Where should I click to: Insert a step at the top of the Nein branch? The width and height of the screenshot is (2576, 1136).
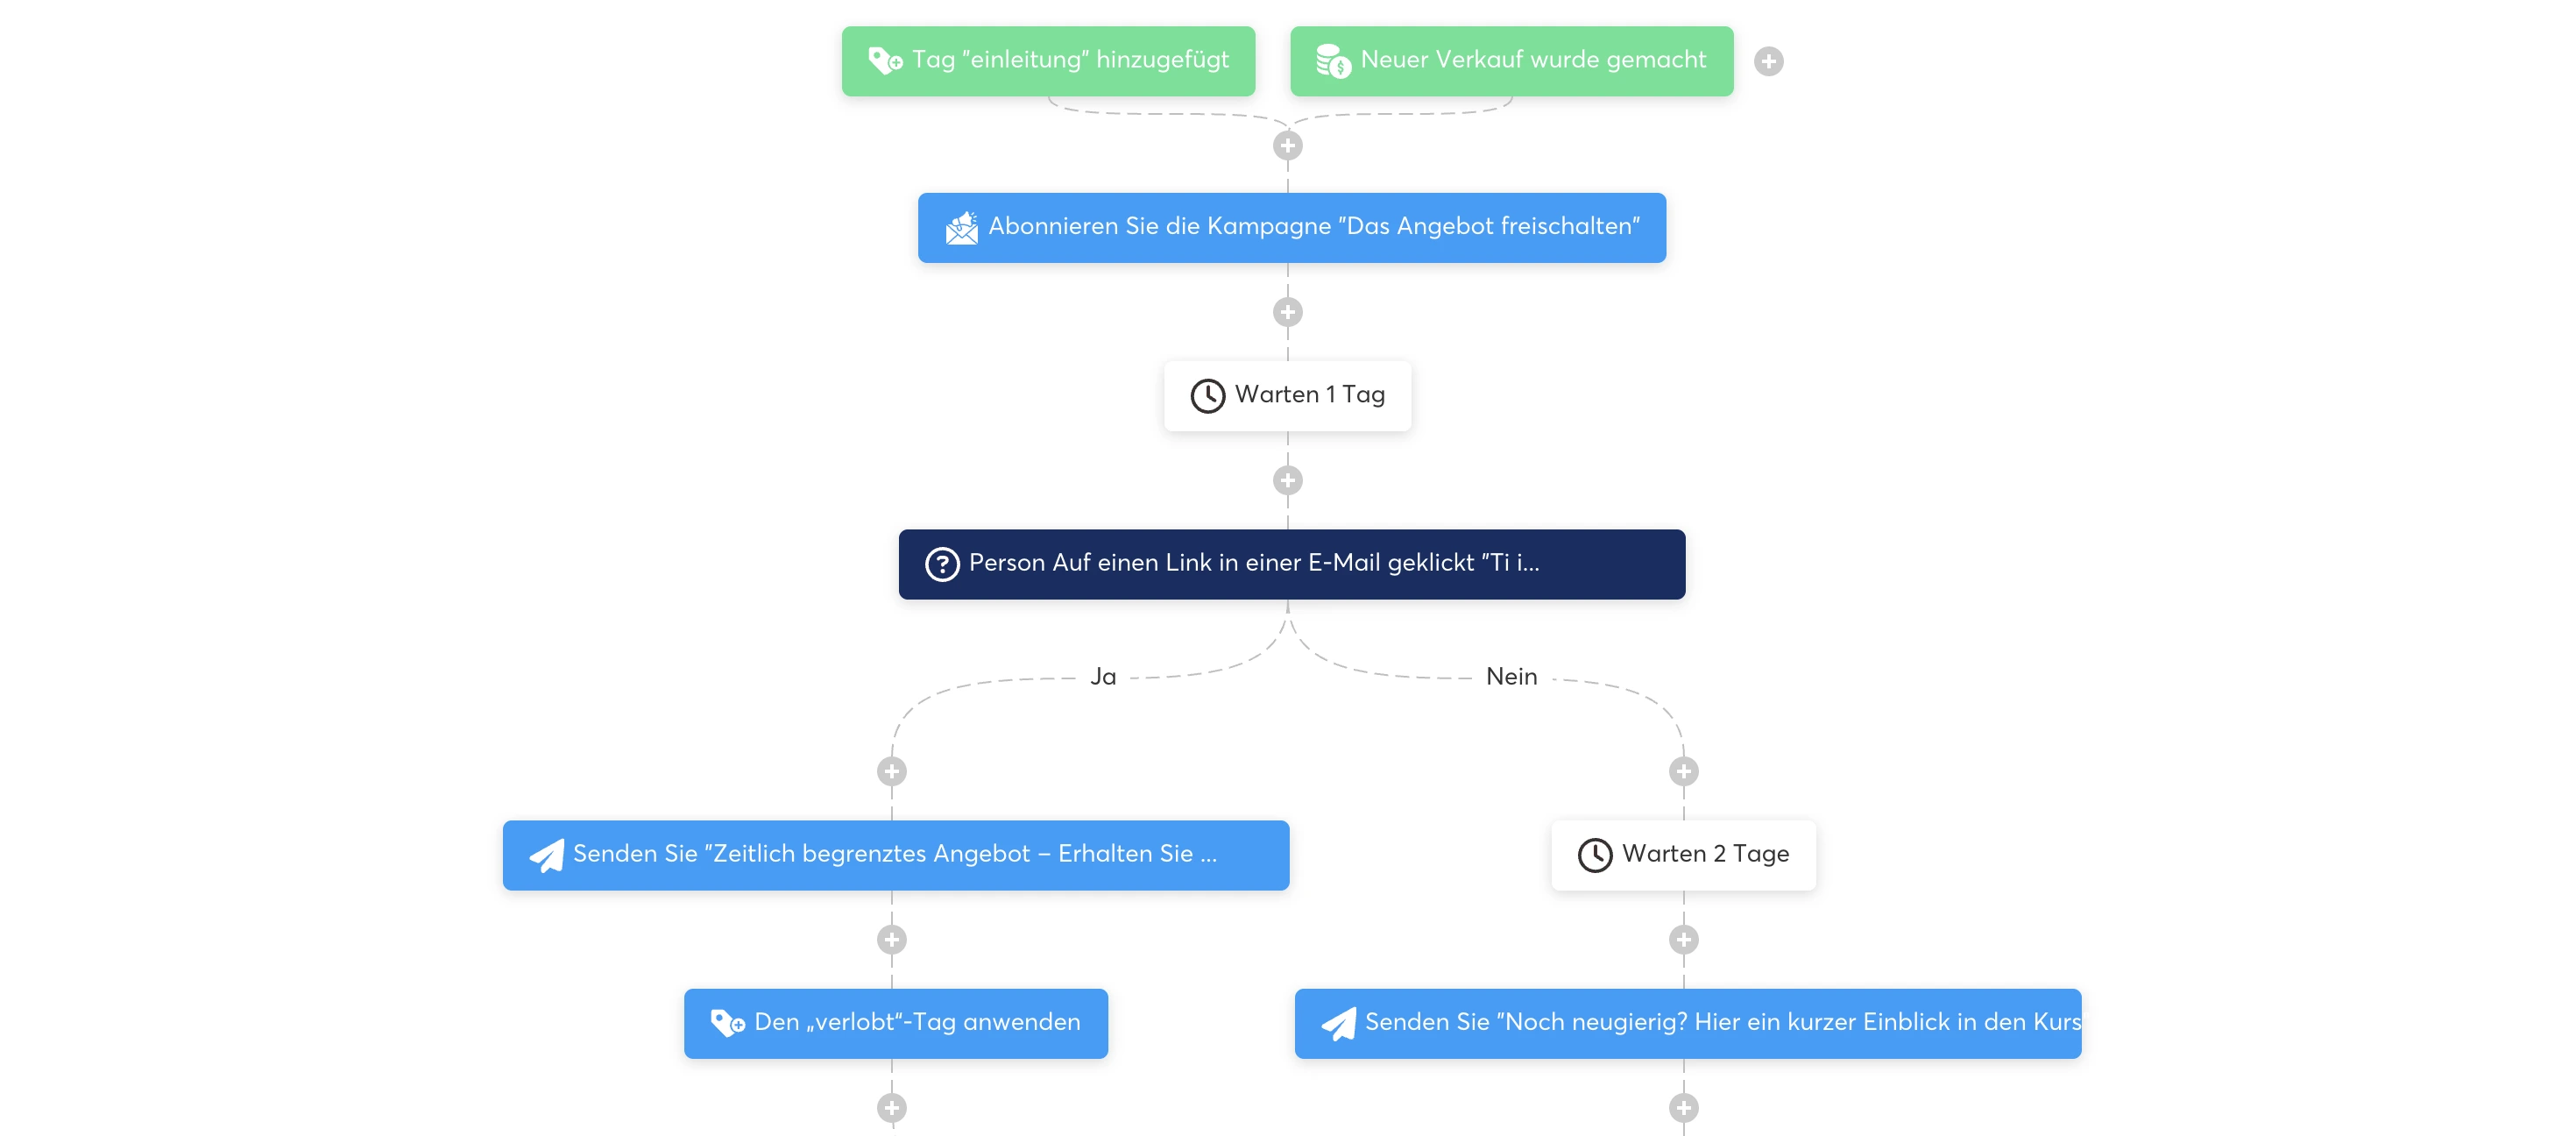tap(1683, 771)
